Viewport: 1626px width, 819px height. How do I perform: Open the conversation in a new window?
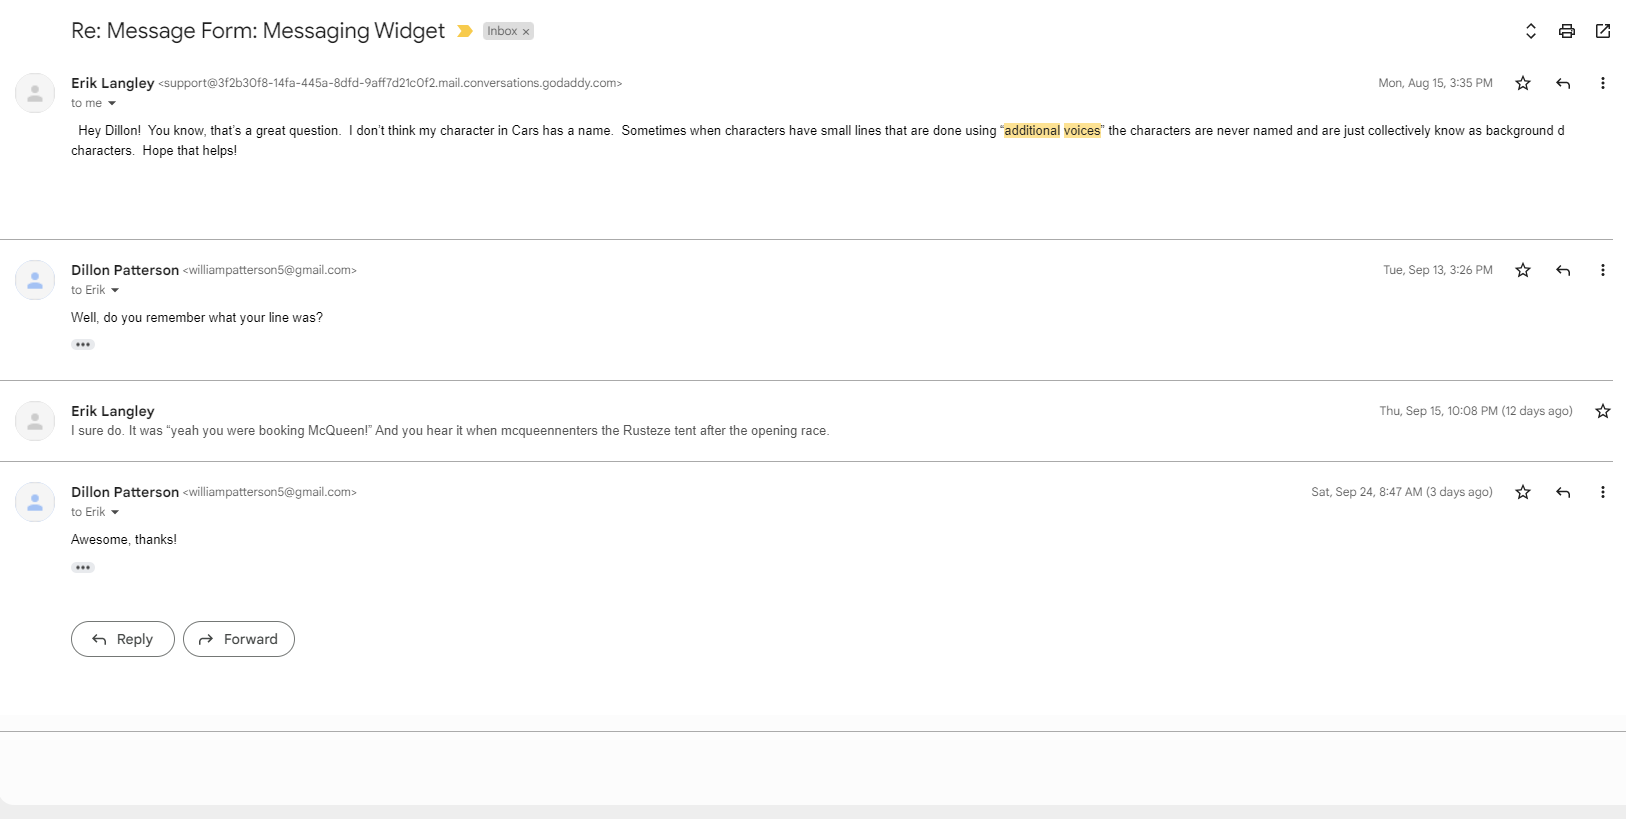[x=1603, y=31]
